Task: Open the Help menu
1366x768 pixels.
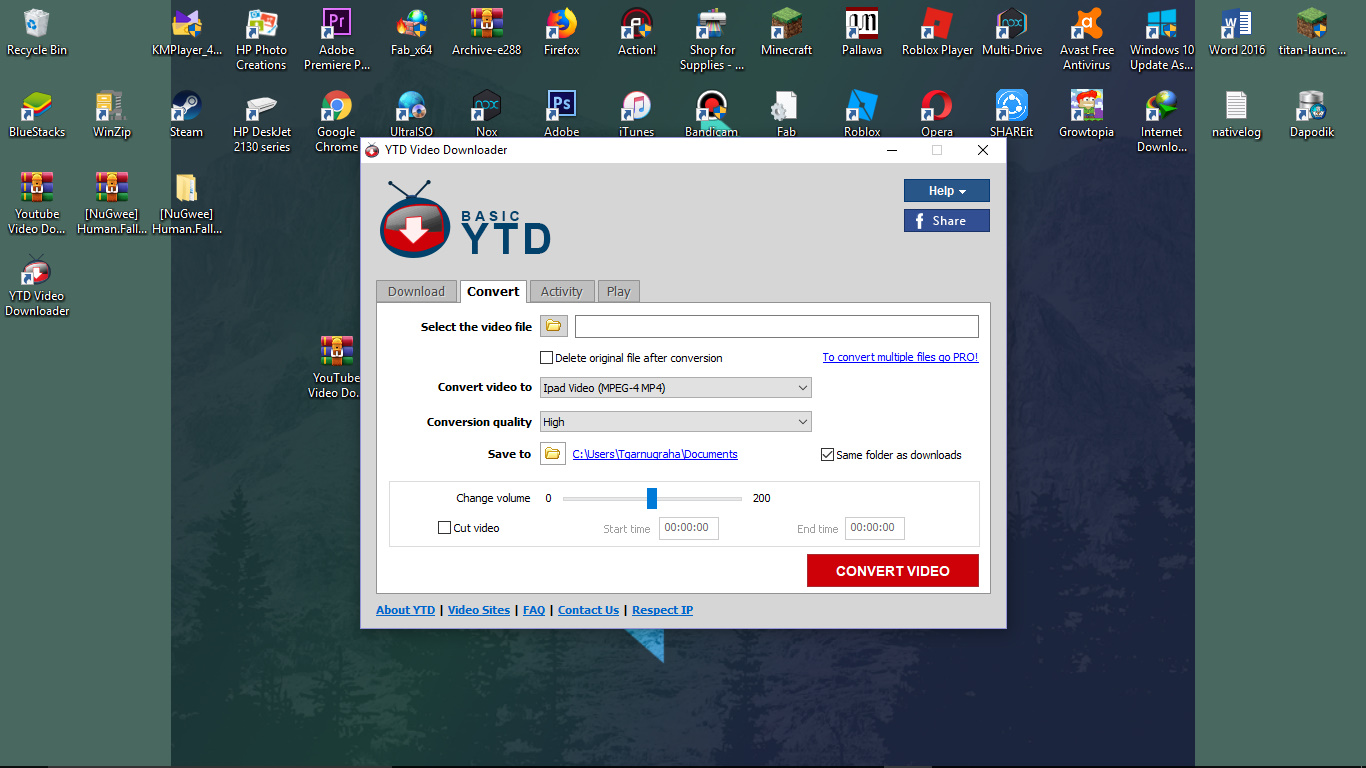Action: (x=946, y=190)
